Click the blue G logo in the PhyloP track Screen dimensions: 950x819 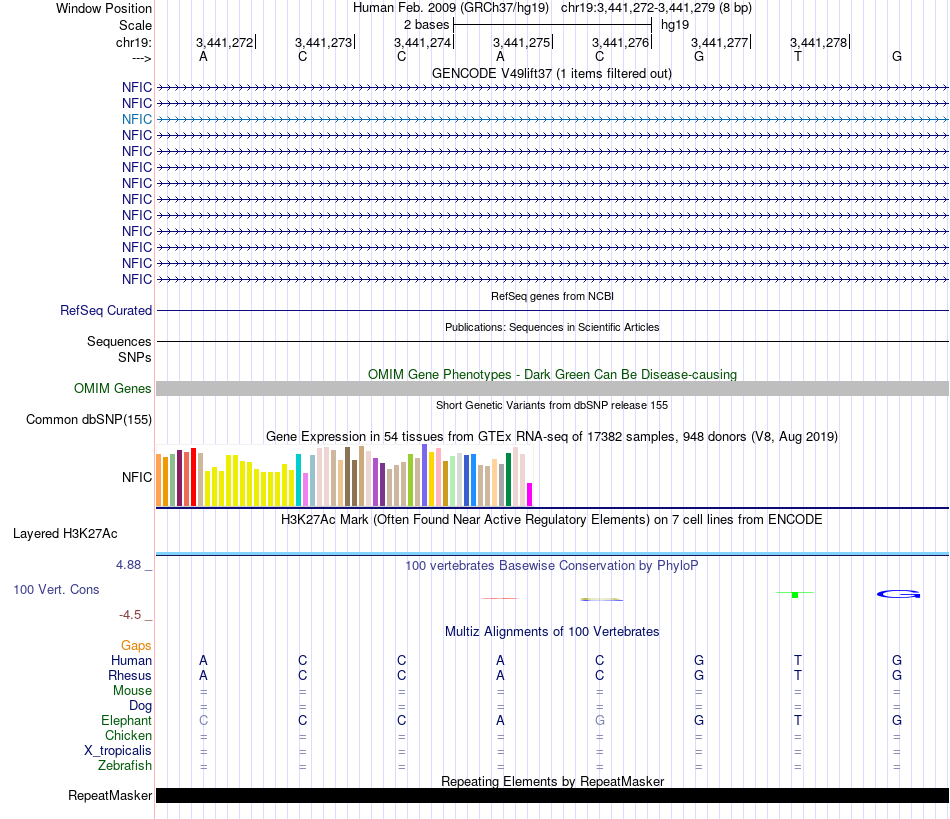[x=899, y=594]
